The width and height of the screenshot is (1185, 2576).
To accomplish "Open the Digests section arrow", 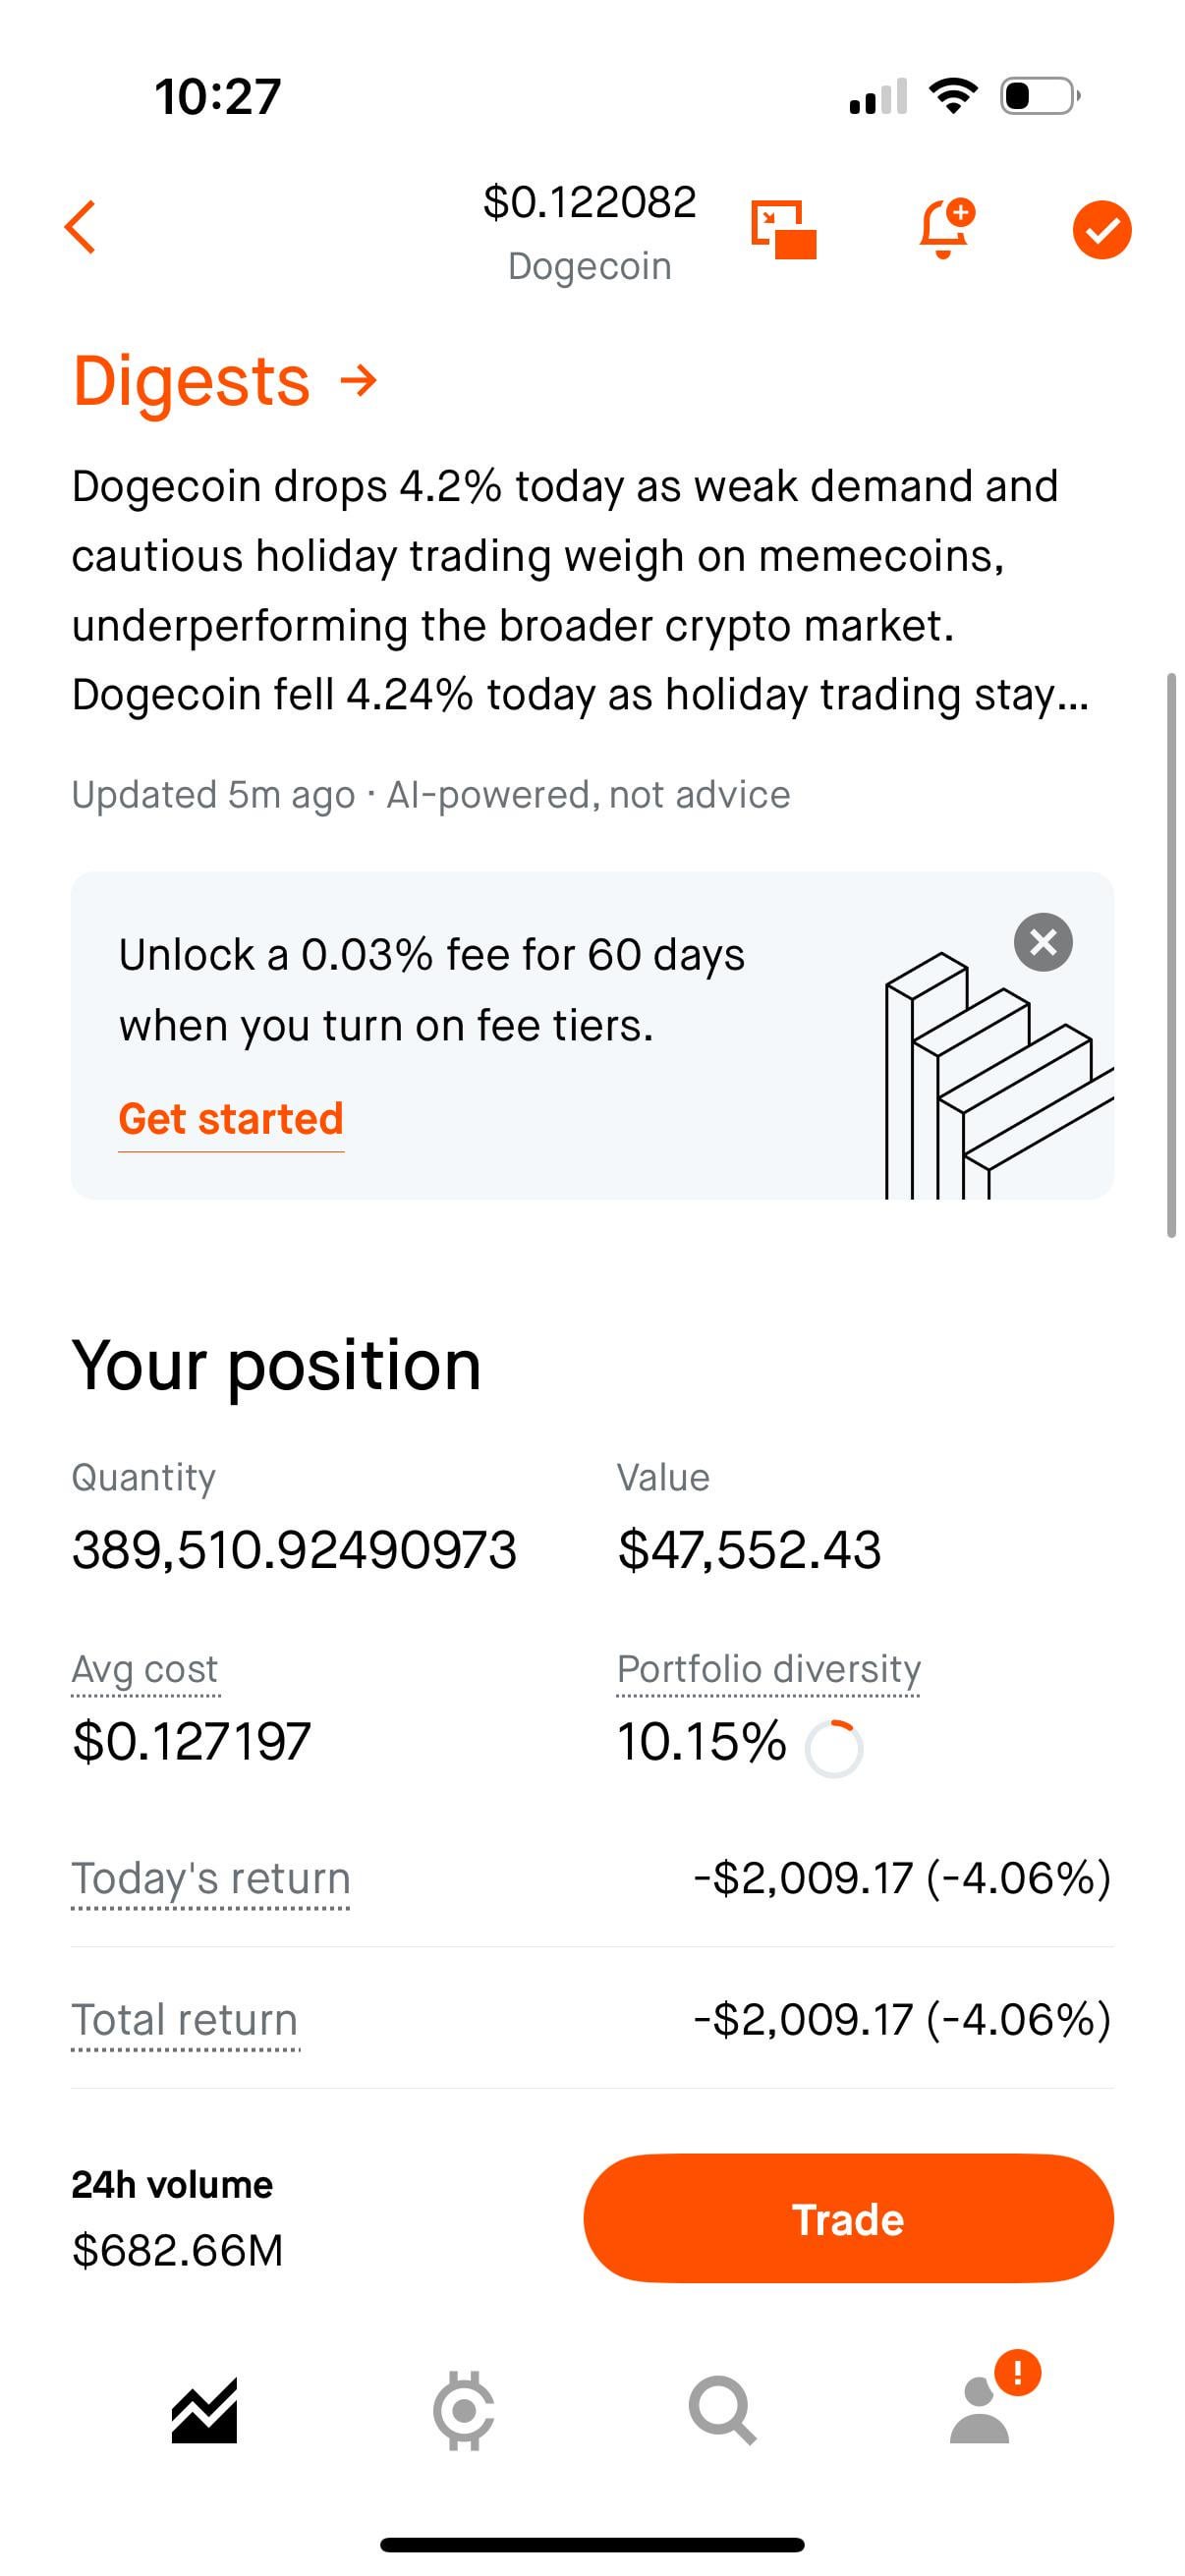I will tap(358, 380).
